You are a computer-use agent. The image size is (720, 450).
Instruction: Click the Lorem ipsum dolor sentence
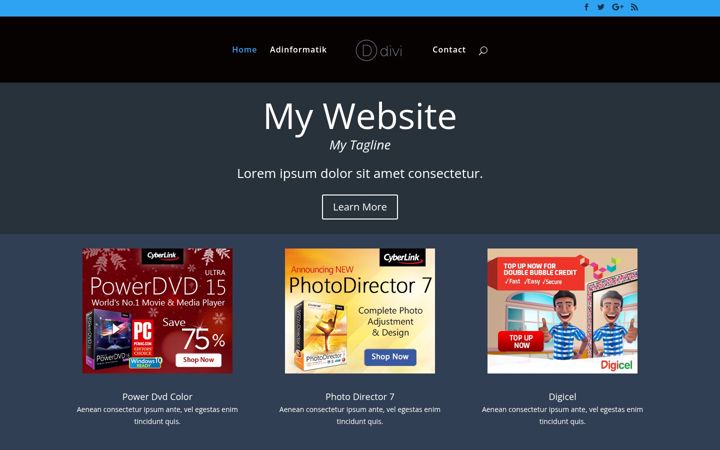pyautogui.click(x=360, y=174)
